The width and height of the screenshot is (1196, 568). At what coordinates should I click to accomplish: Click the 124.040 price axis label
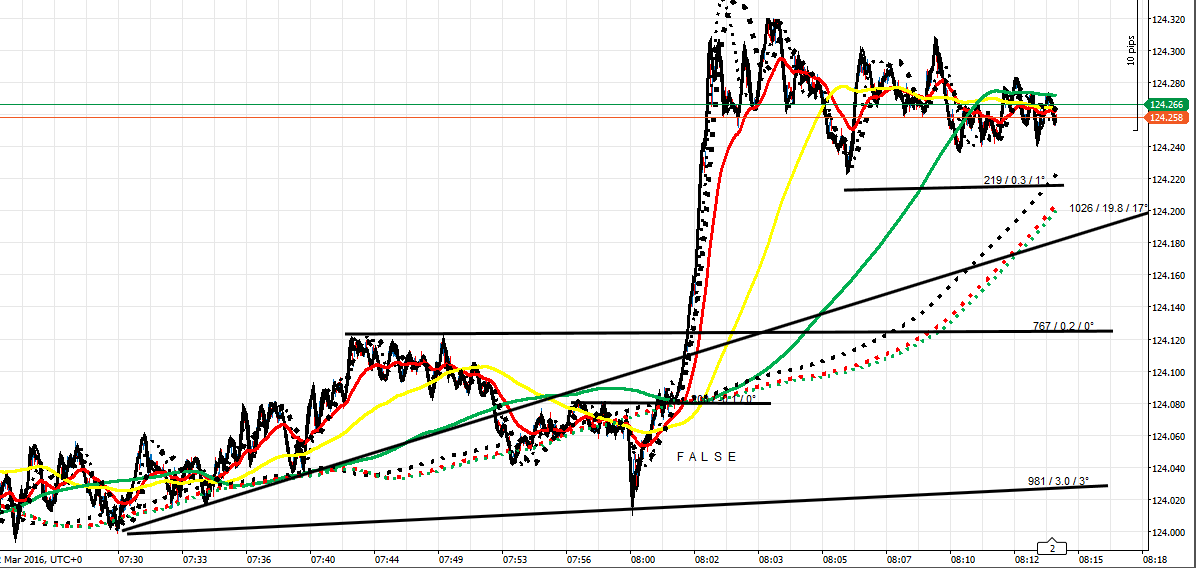point(1169,468)
